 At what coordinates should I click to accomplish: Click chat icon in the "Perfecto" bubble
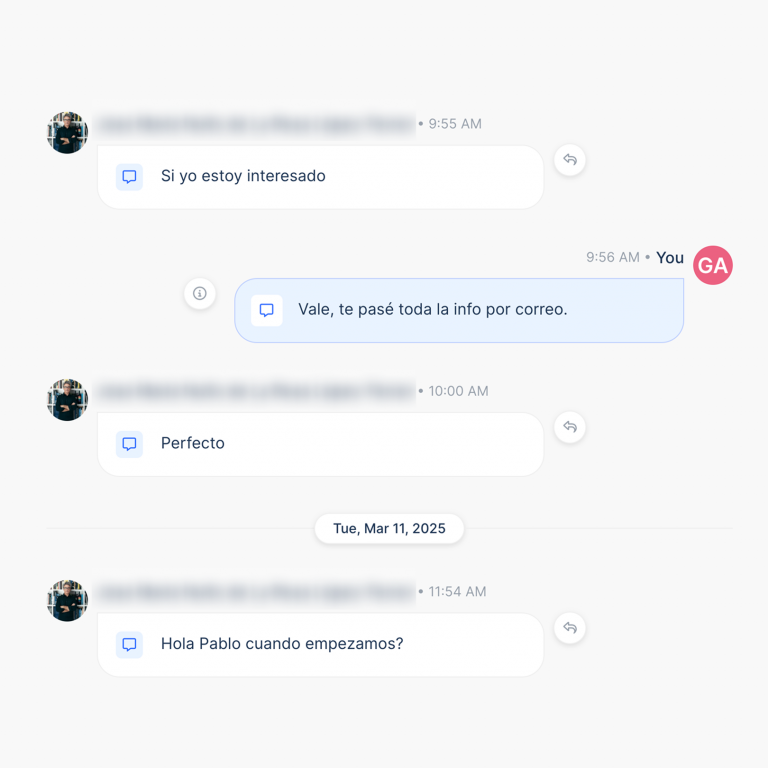pos(129,444)
